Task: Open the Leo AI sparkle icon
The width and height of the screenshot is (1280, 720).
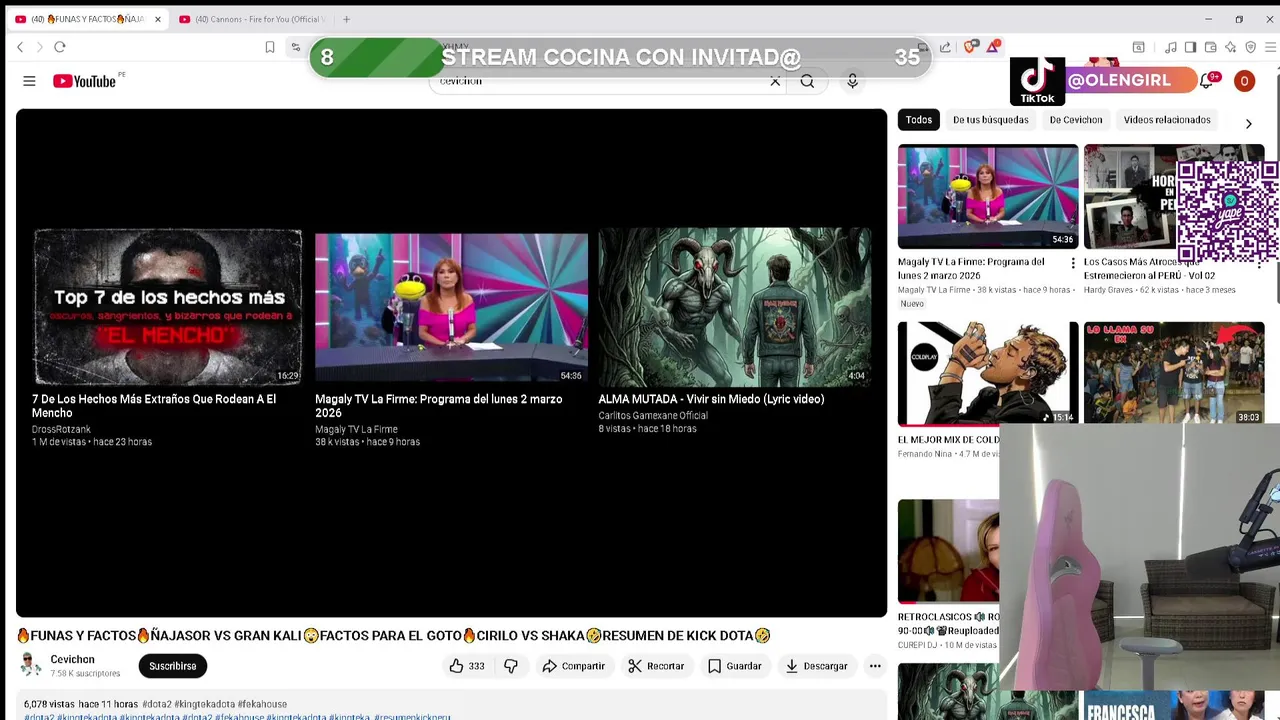Action: click(1230, 47)
